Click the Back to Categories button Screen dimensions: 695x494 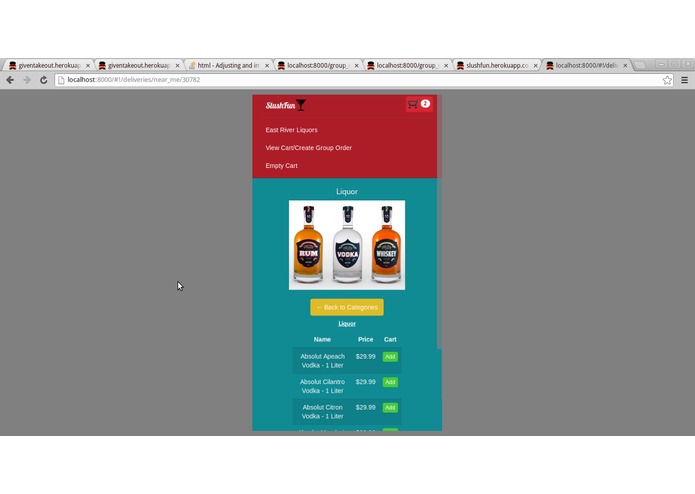tap(347, 307)
